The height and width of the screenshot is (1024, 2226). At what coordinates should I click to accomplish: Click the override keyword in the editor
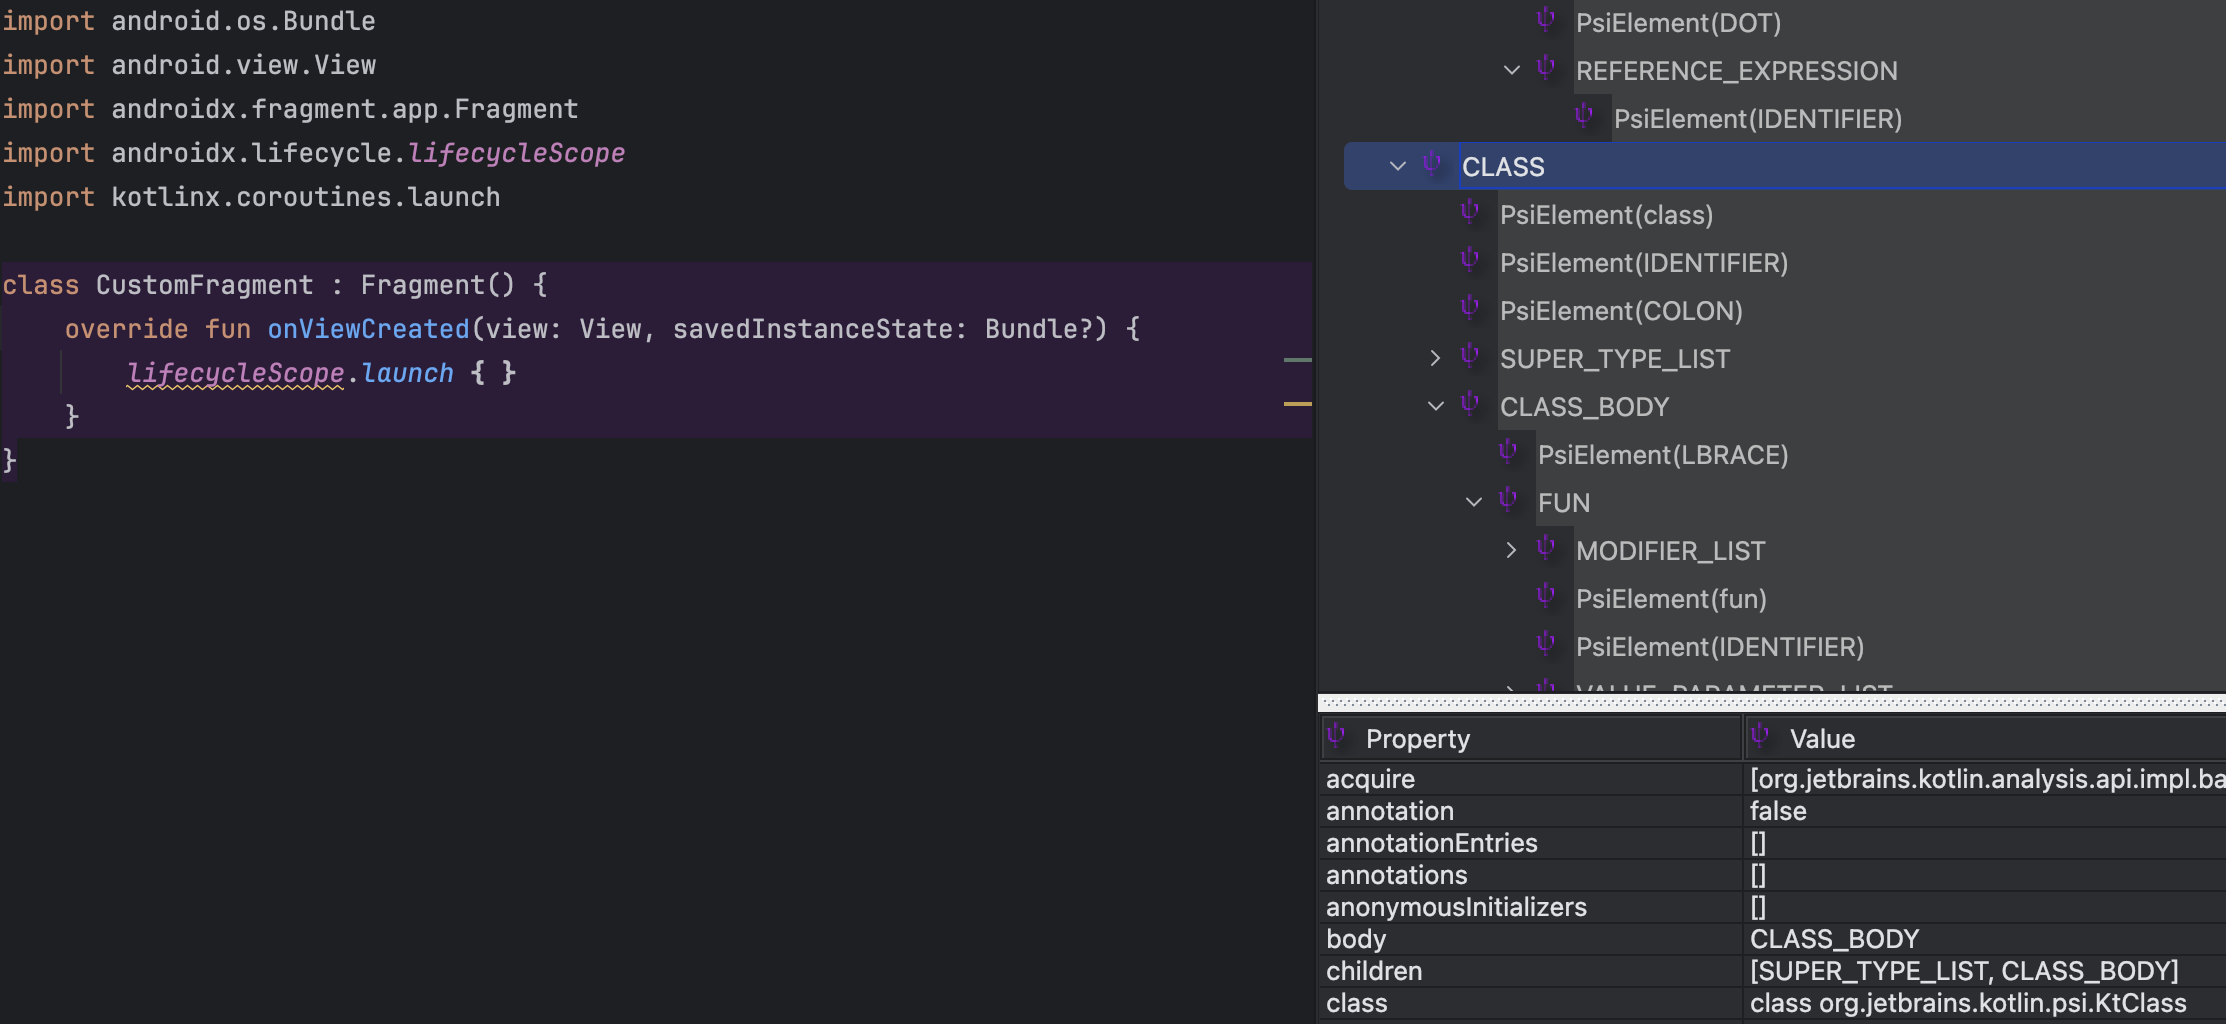click(x=127, y=329)
